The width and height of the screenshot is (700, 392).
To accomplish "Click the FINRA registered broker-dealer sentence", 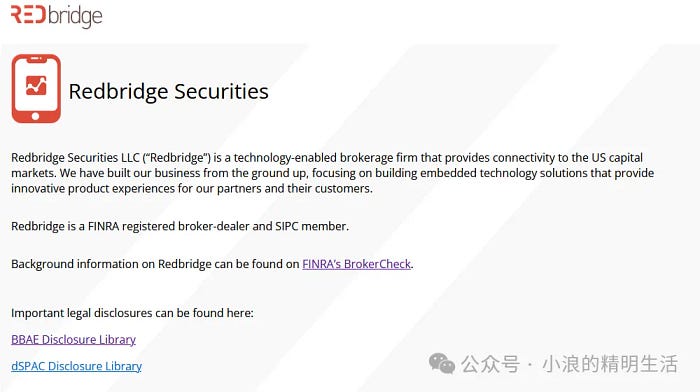I will (180, 226).
